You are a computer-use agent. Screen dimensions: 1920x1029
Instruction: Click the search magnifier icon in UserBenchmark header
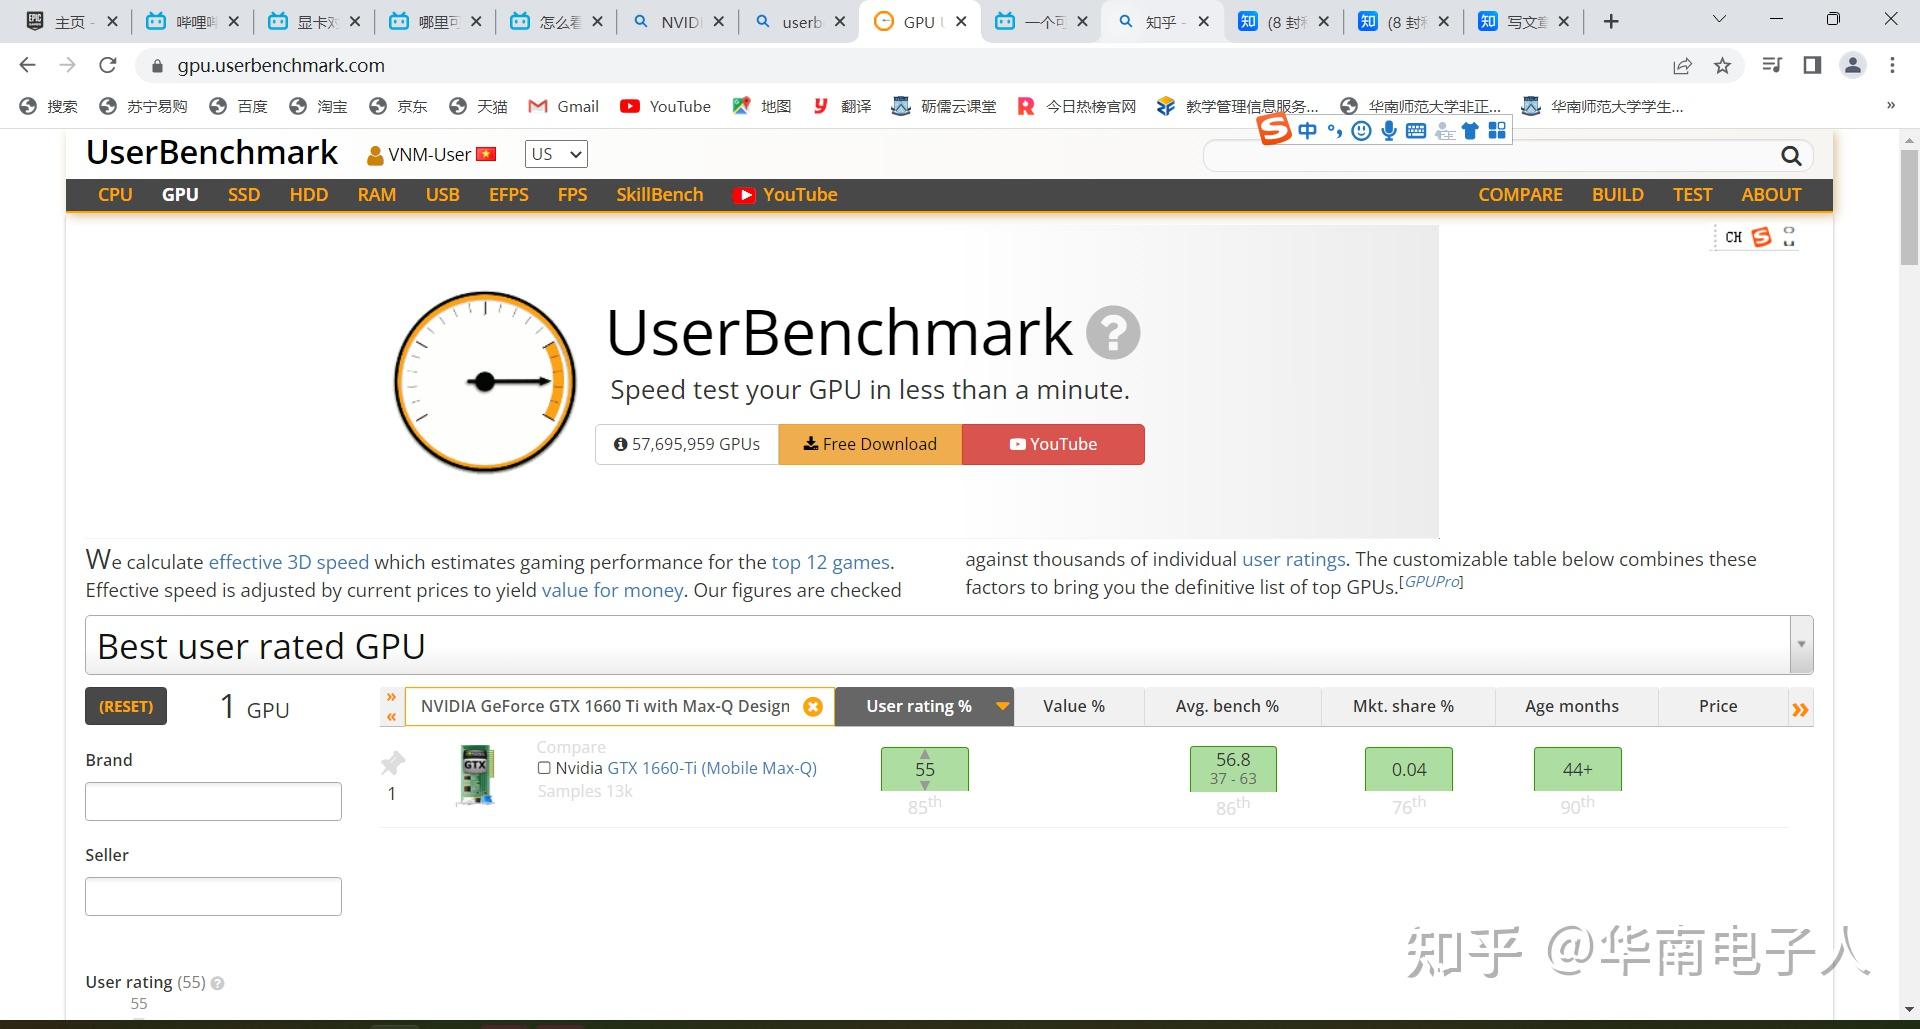pos(1790,156)
